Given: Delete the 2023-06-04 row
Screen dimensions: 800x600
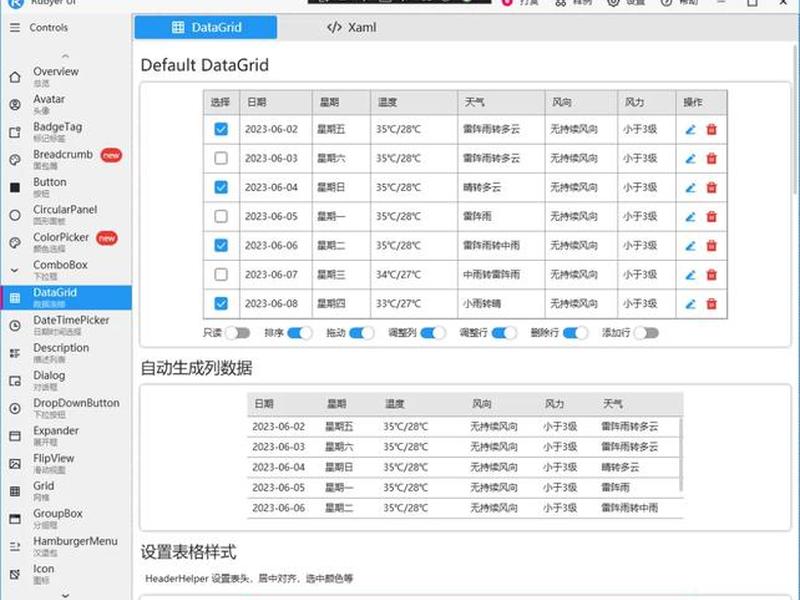Looking at the screenshot, I should click(x=711, y=188).
